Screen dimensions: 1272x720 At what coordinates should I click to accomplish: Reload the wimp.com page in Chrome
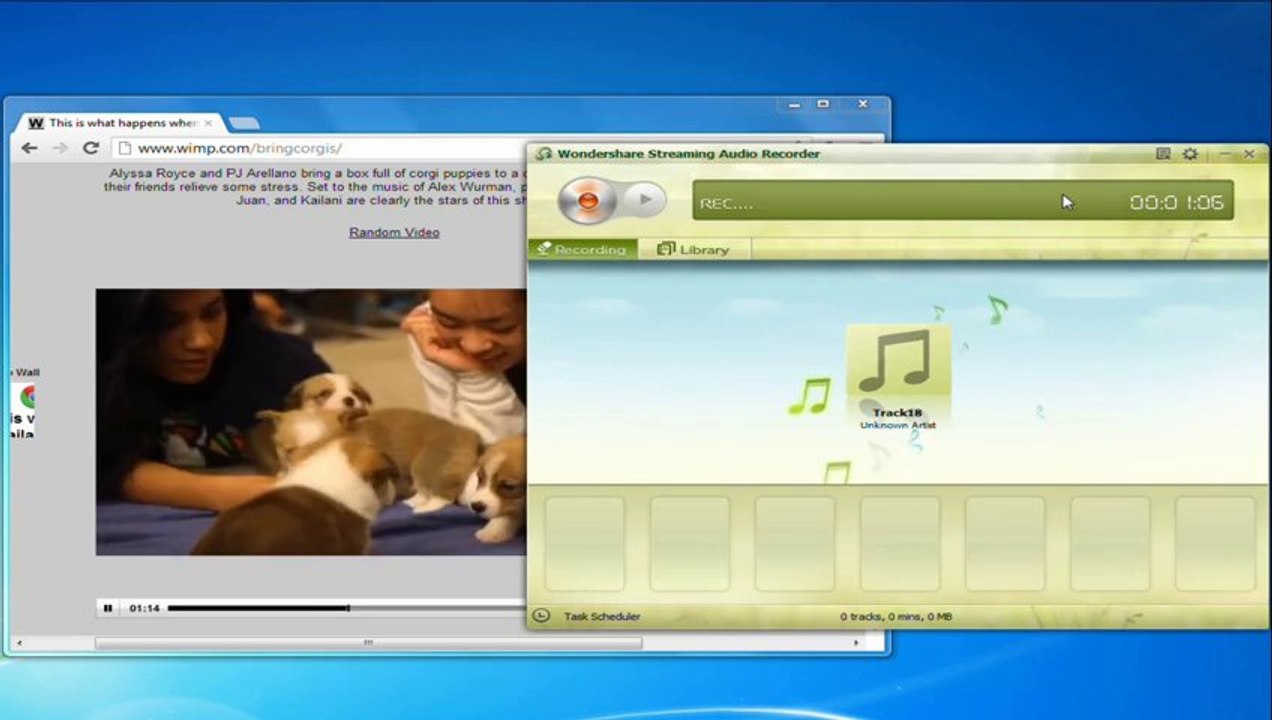tap(90, 148)
